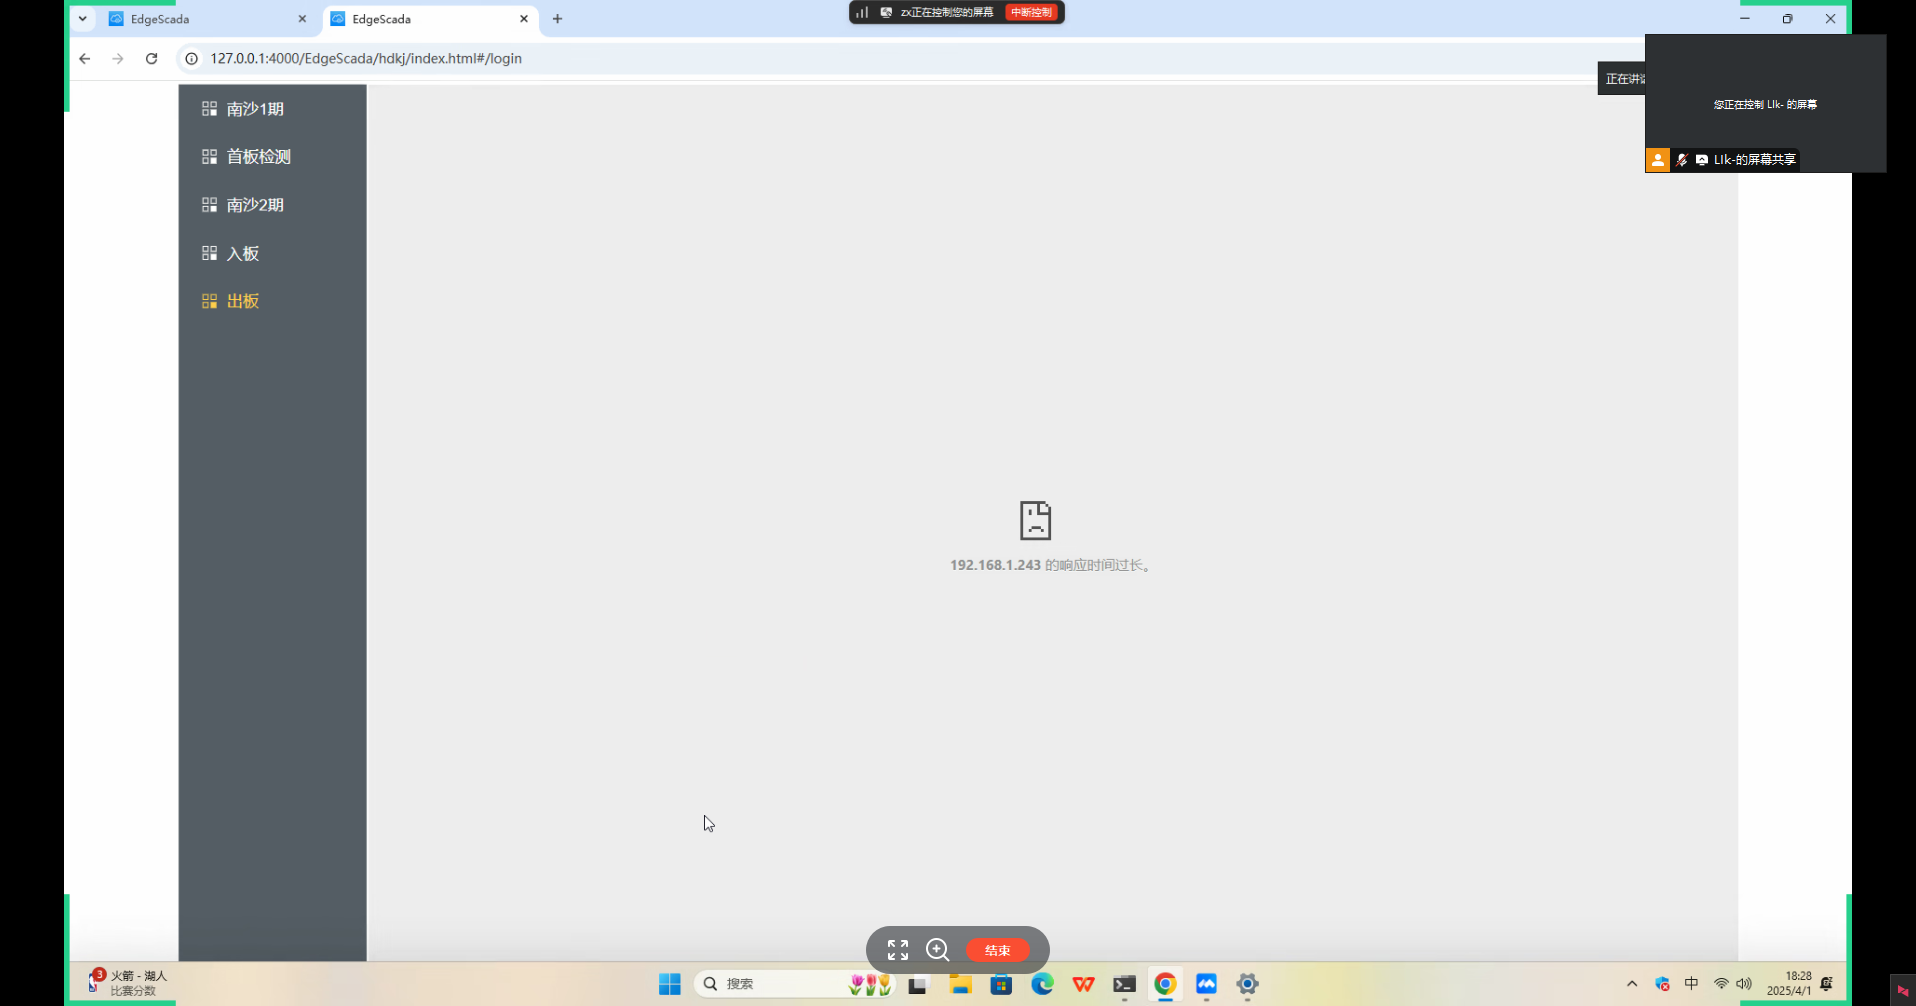Click the 中断控制 stop control button
This screenshot has height=1006, width=1916.
tap(1032, 13)
